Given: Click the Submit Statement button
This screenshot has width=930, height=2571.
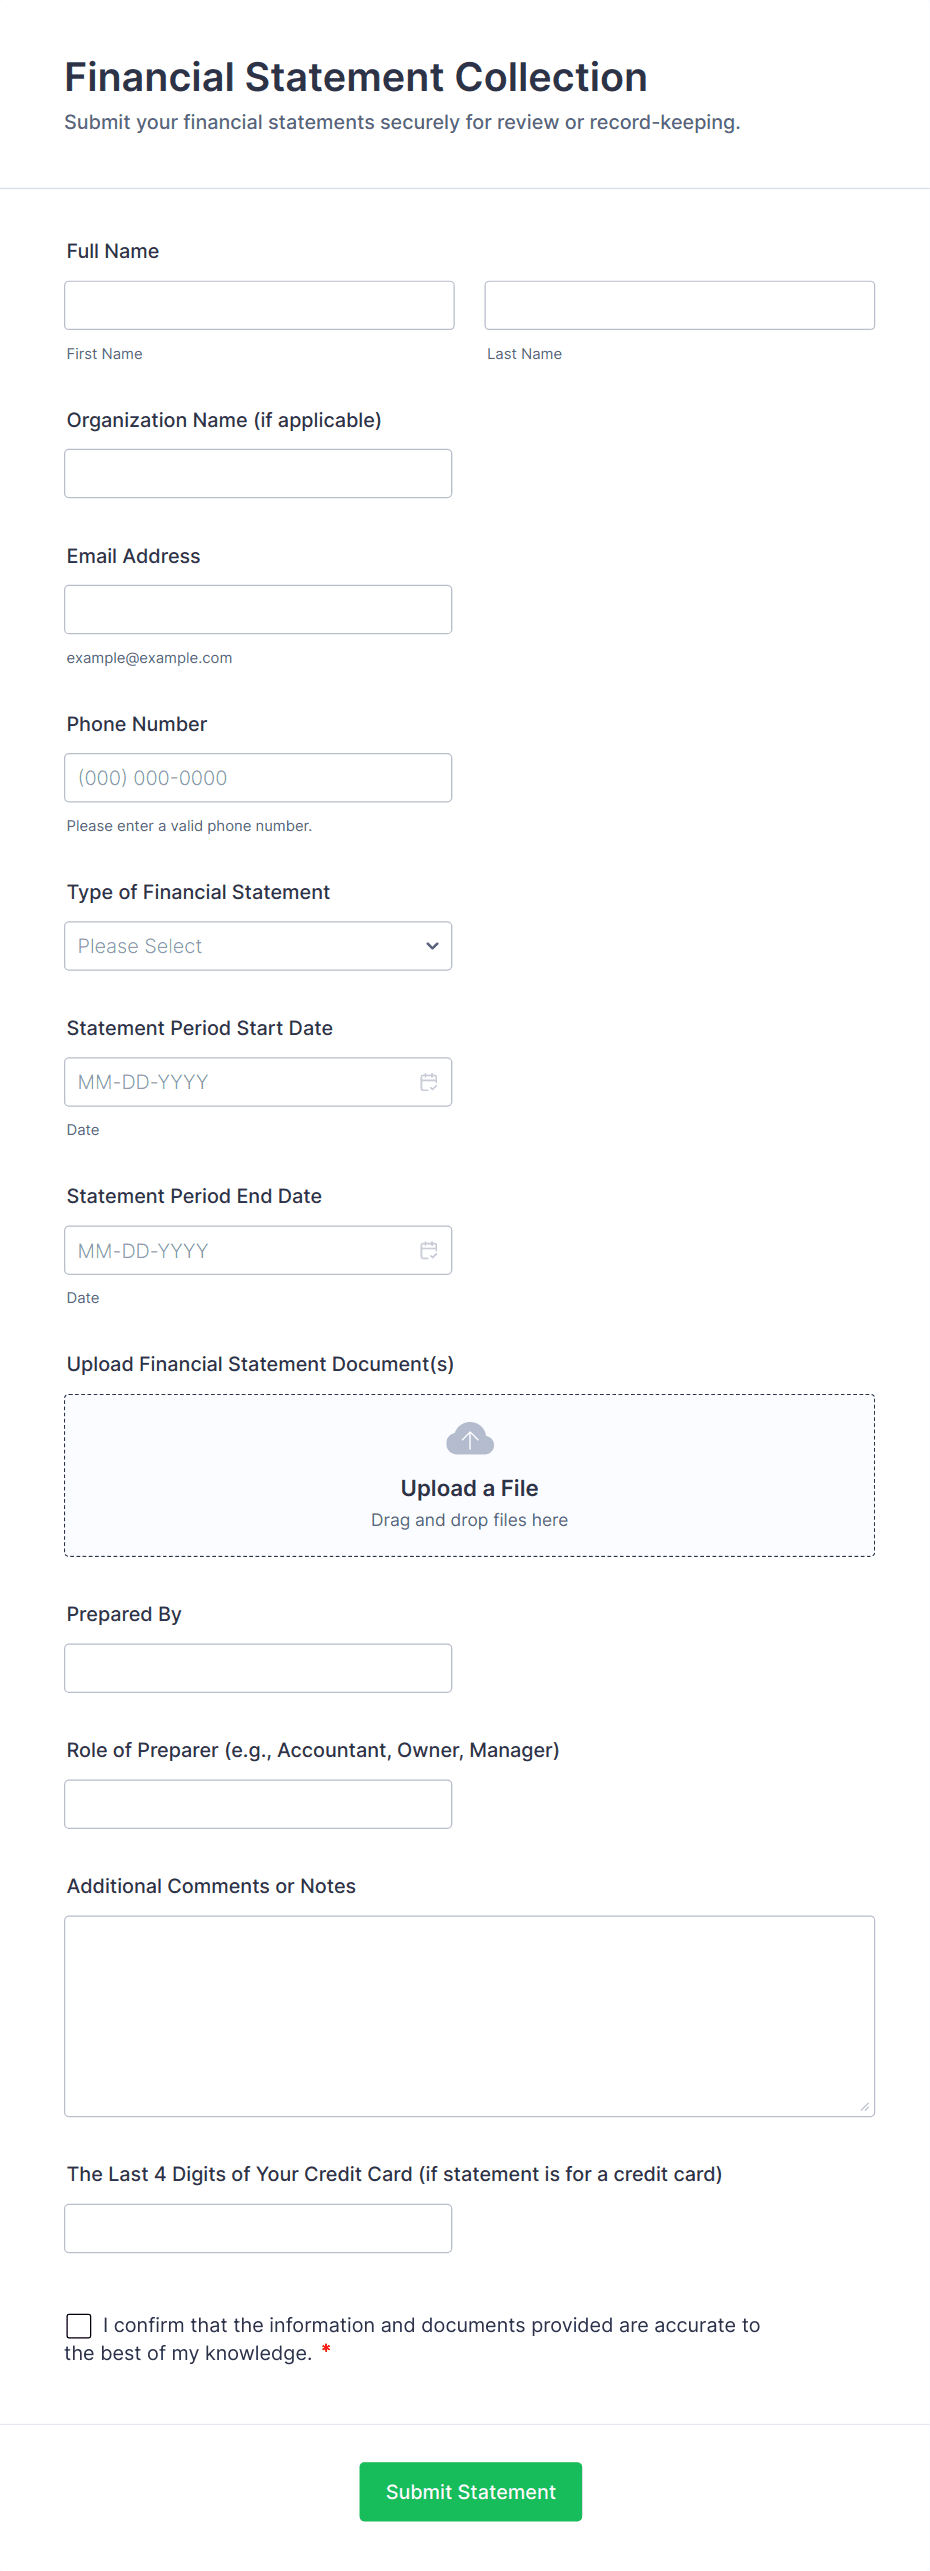Looking at the screenshot, I should coord(470,2491).
